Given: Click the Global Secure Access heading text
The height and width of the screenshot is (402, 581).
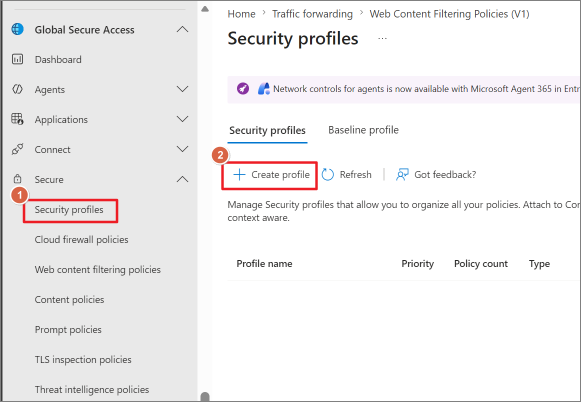Looking at the screenshot, I should point(84,30).
